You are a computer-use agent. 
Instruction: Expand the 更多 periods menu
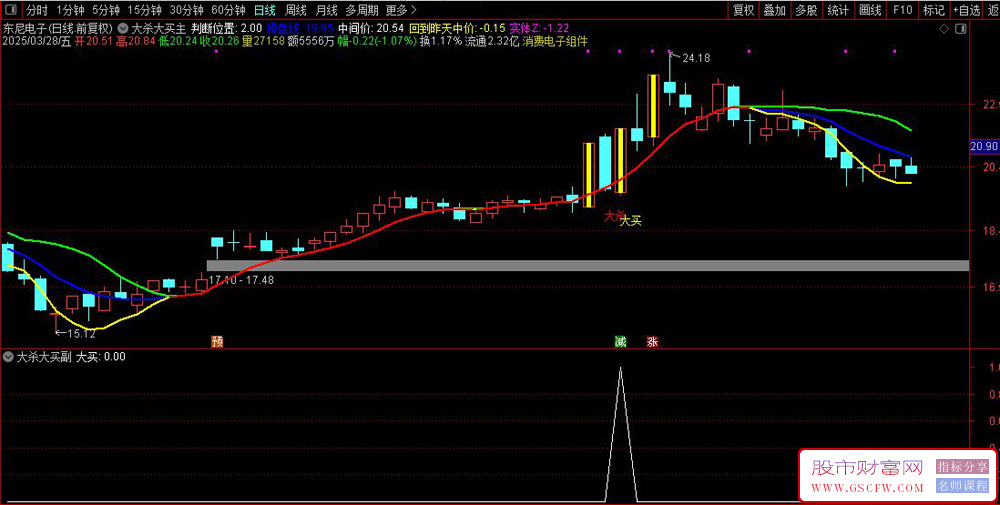pos(401,10)
